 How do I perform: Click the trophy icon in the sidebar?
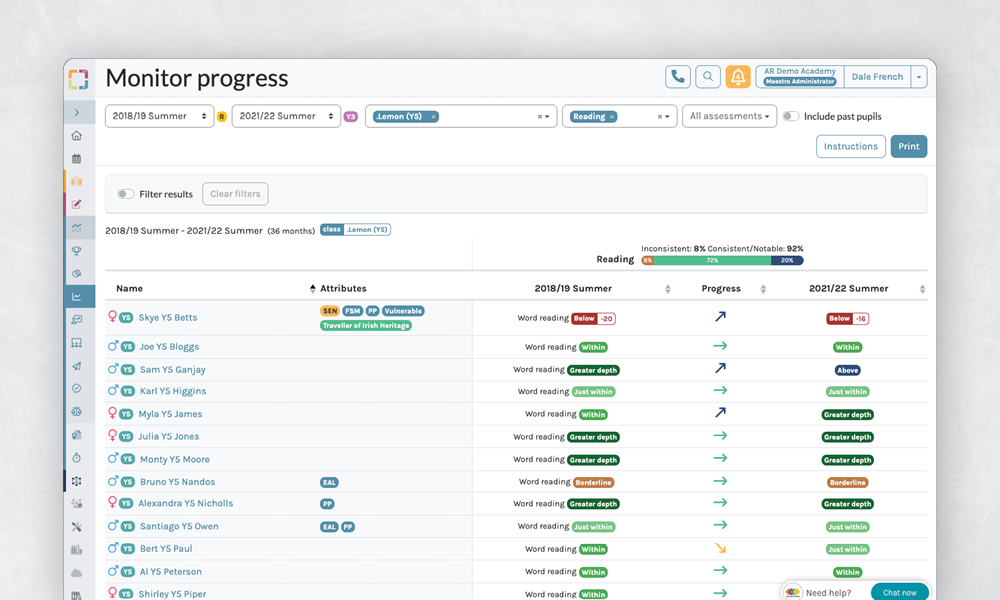point(77,250)
